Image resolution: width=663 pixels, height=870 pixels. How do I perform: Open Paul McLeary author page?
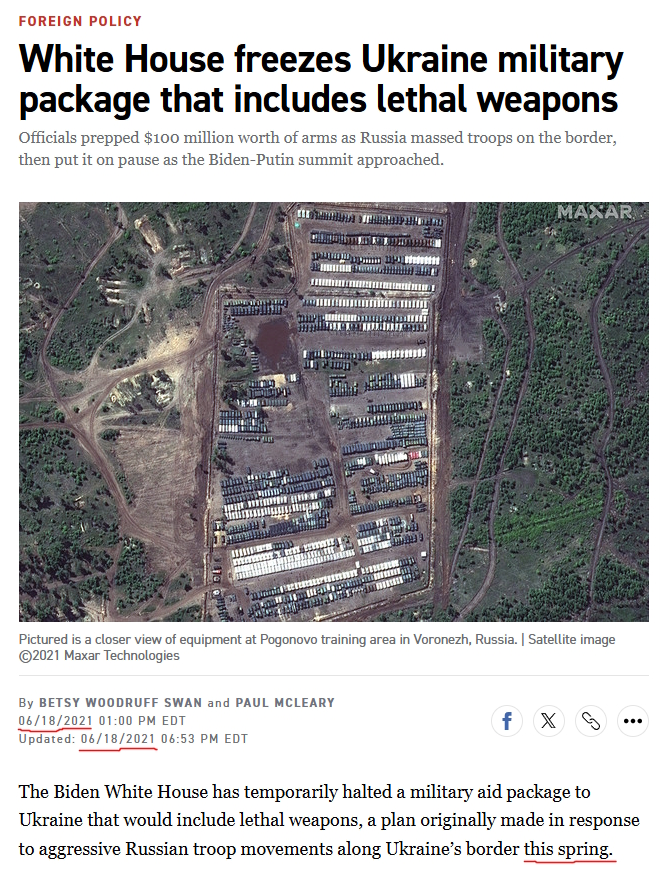[x=285, y=702]
